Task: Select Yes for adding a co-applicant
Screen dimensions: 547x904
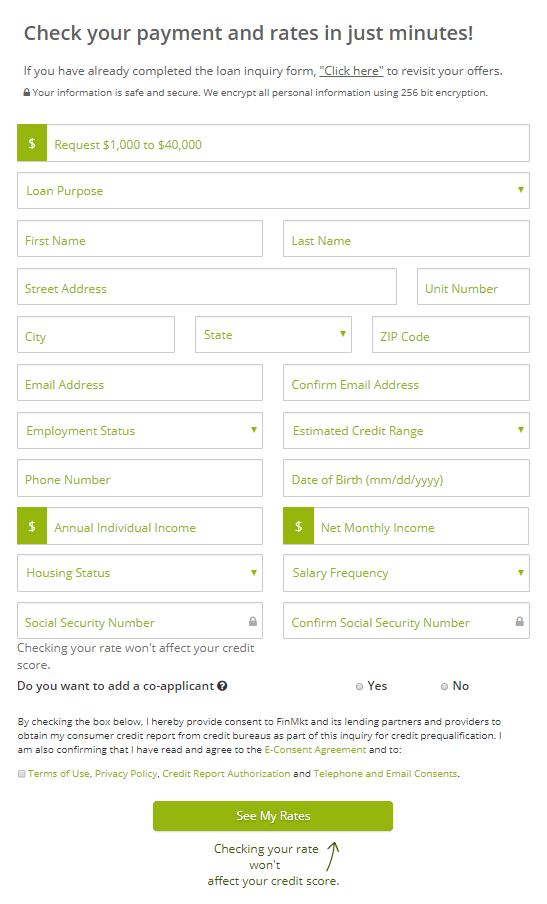Action: coord(360,687)
